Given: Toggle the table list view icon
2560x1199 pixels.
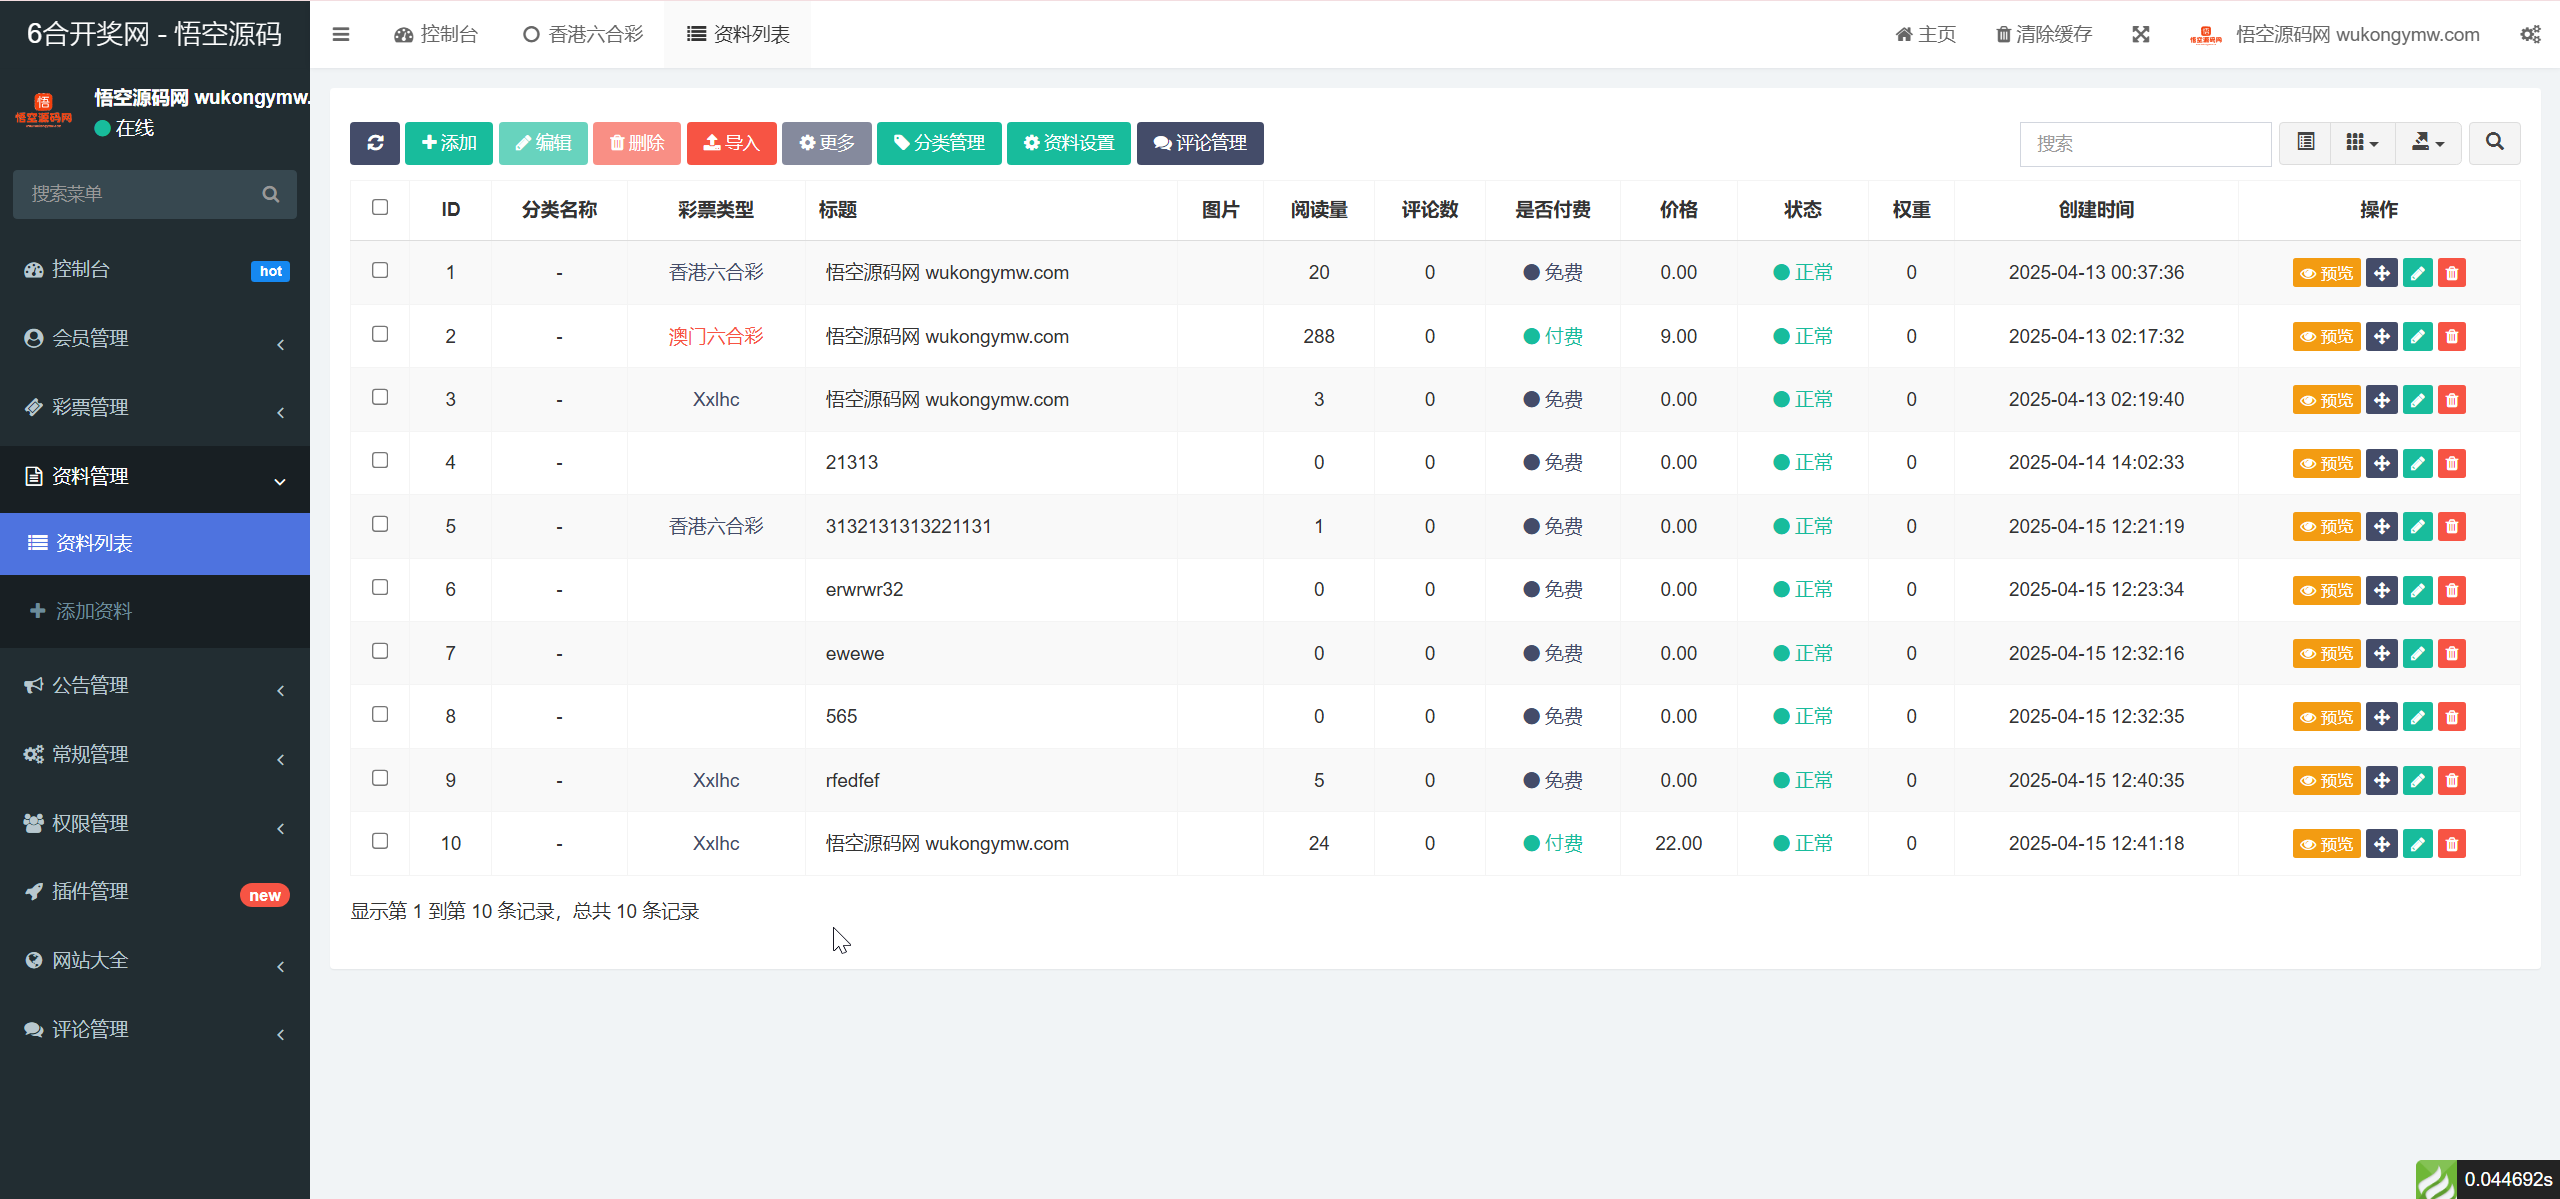Looking at the screenshot, I should pyautogui.click(x=2306, y=143).
